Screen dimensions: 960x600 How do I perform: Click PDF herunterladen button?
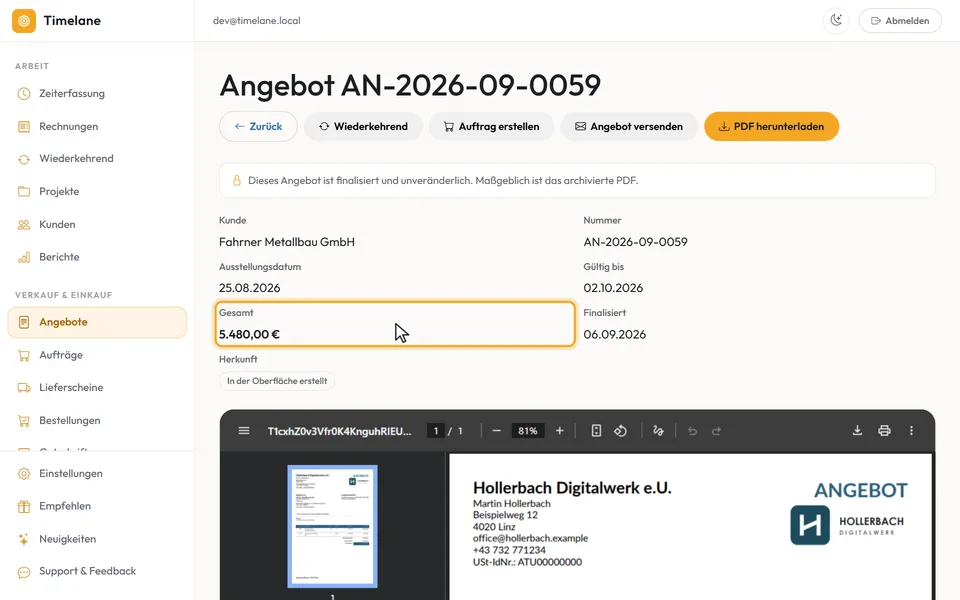tap(771, 127)
